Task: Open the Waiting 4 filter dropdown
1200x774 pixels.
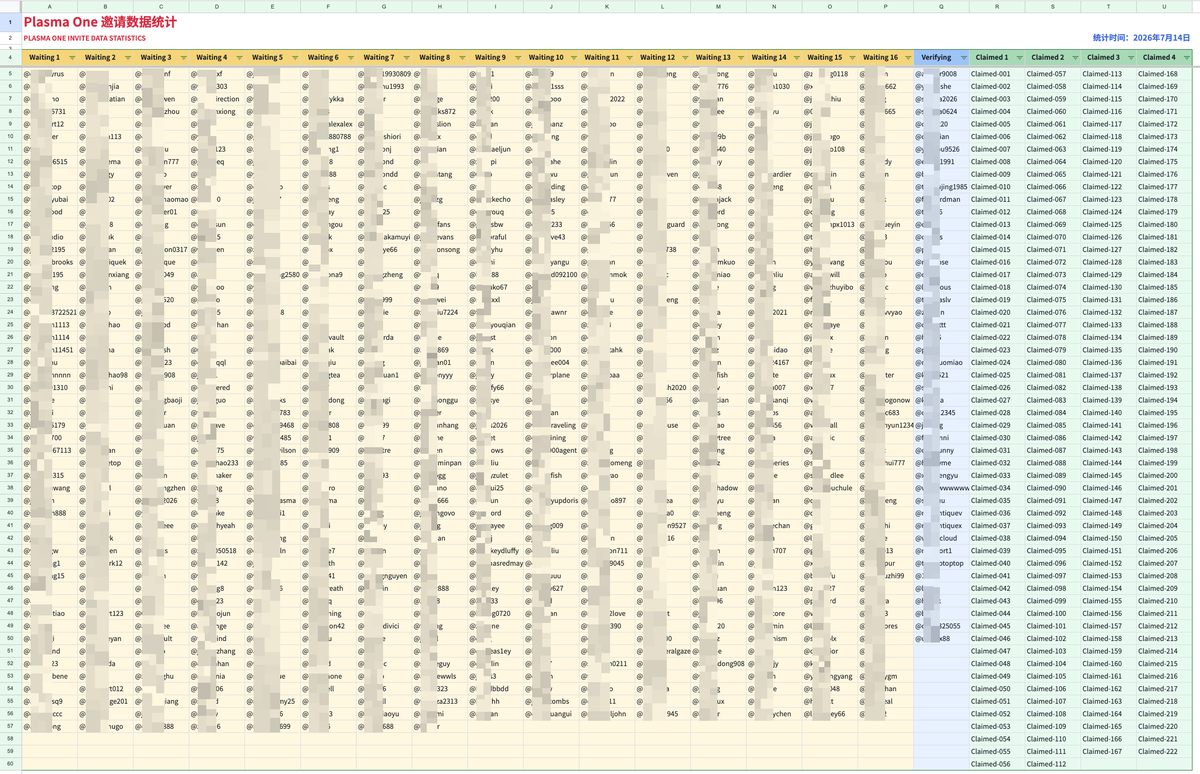Action: click(239, 58)
